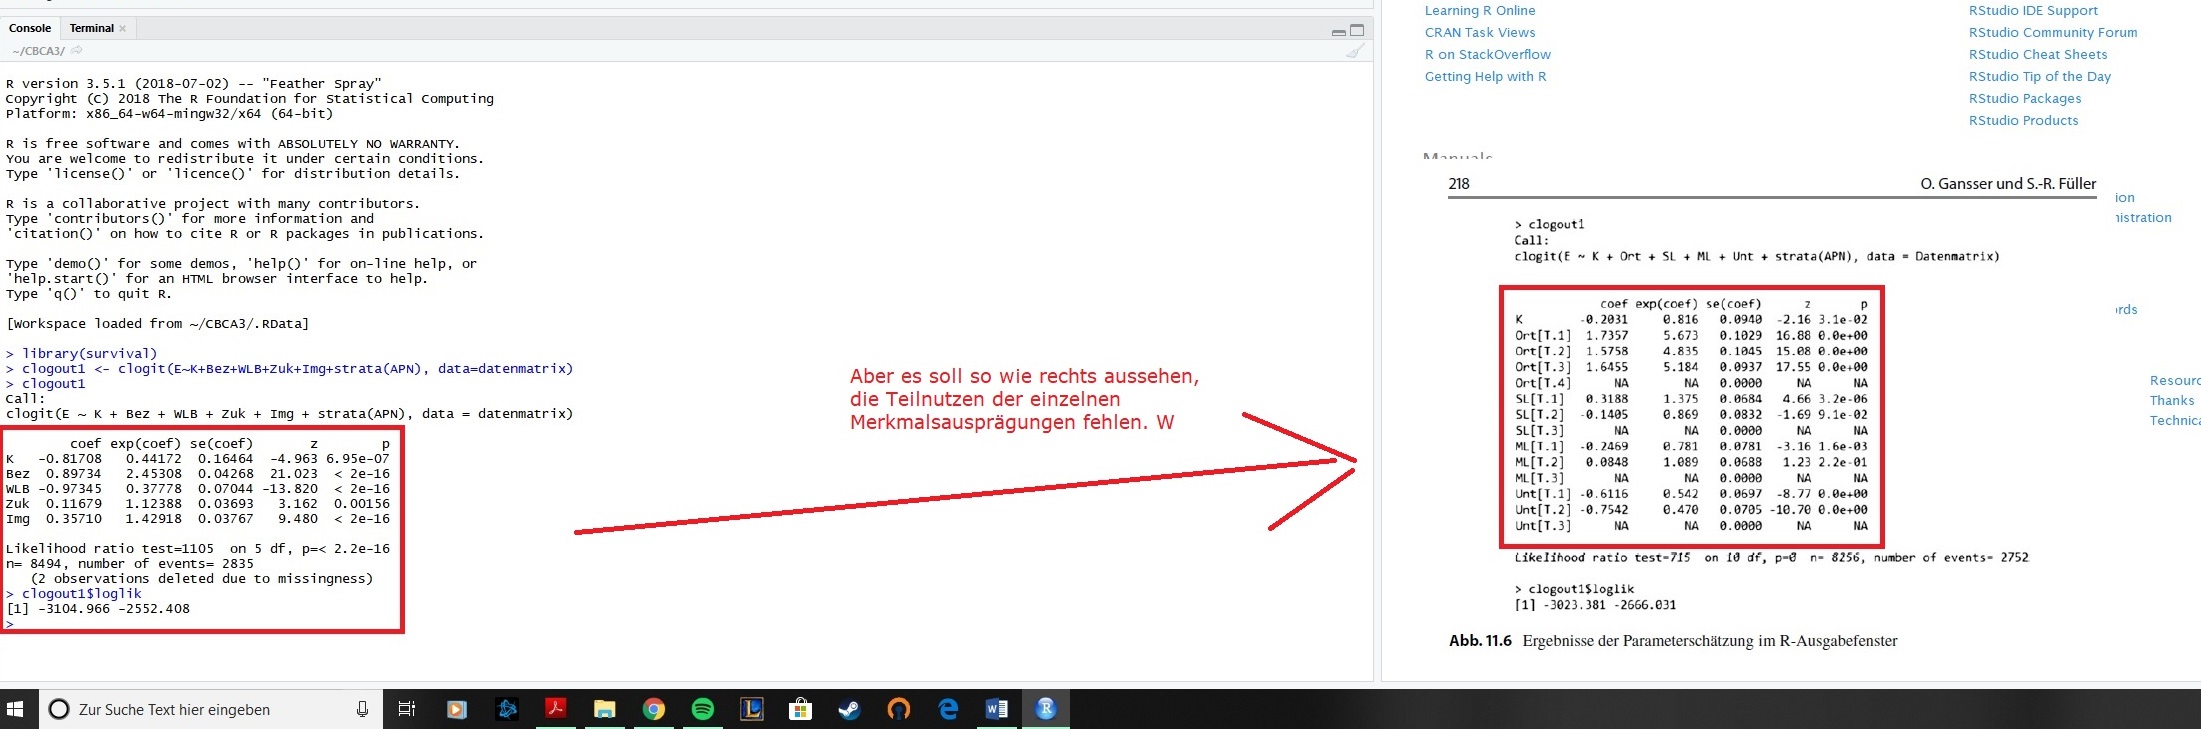This screenshot has height=729, width=2201.
Task: Open Spotify from the taskbar
Action: 702,709
